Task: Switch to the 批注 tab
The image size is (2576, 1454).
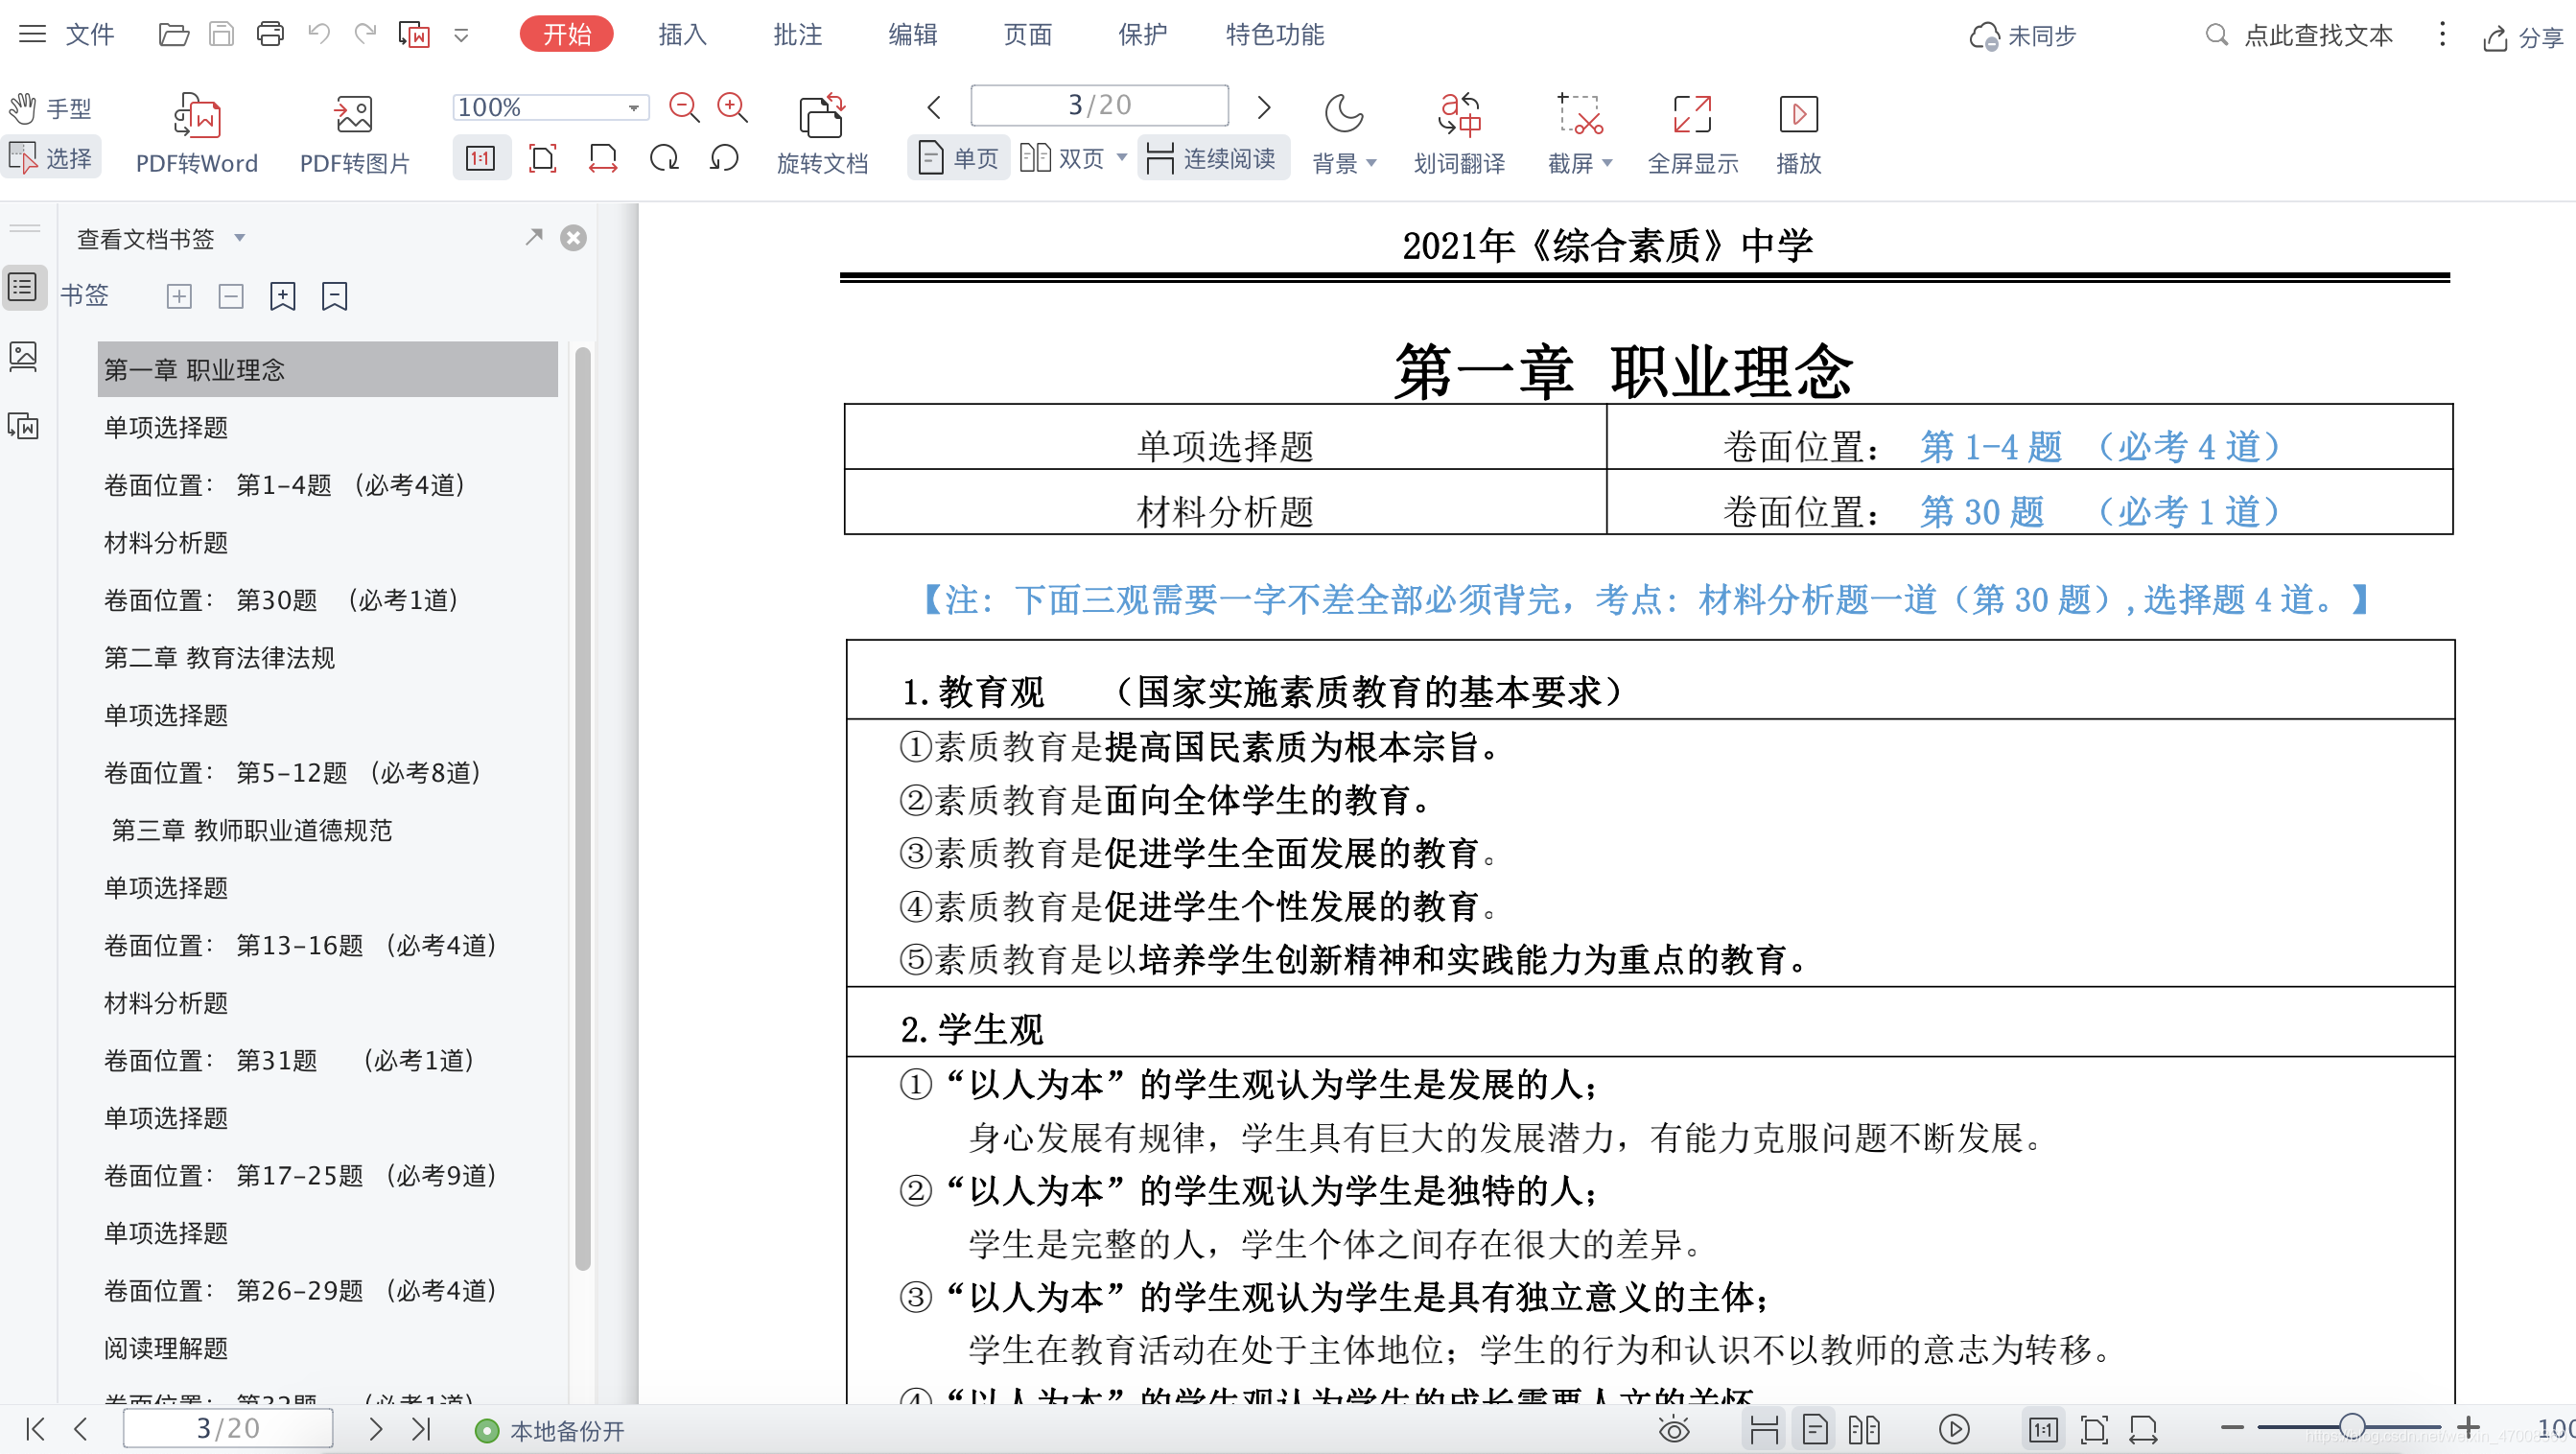Action: 797,35
